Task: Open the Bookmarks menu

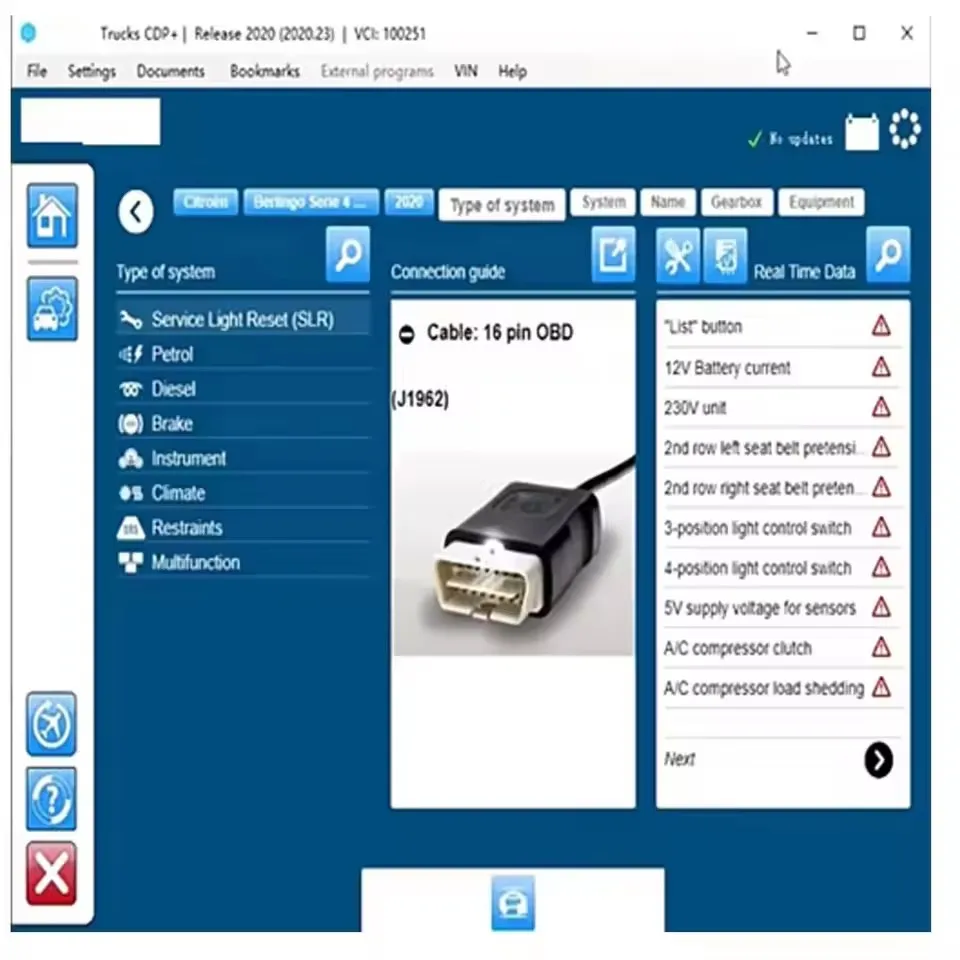Action: 264,71
